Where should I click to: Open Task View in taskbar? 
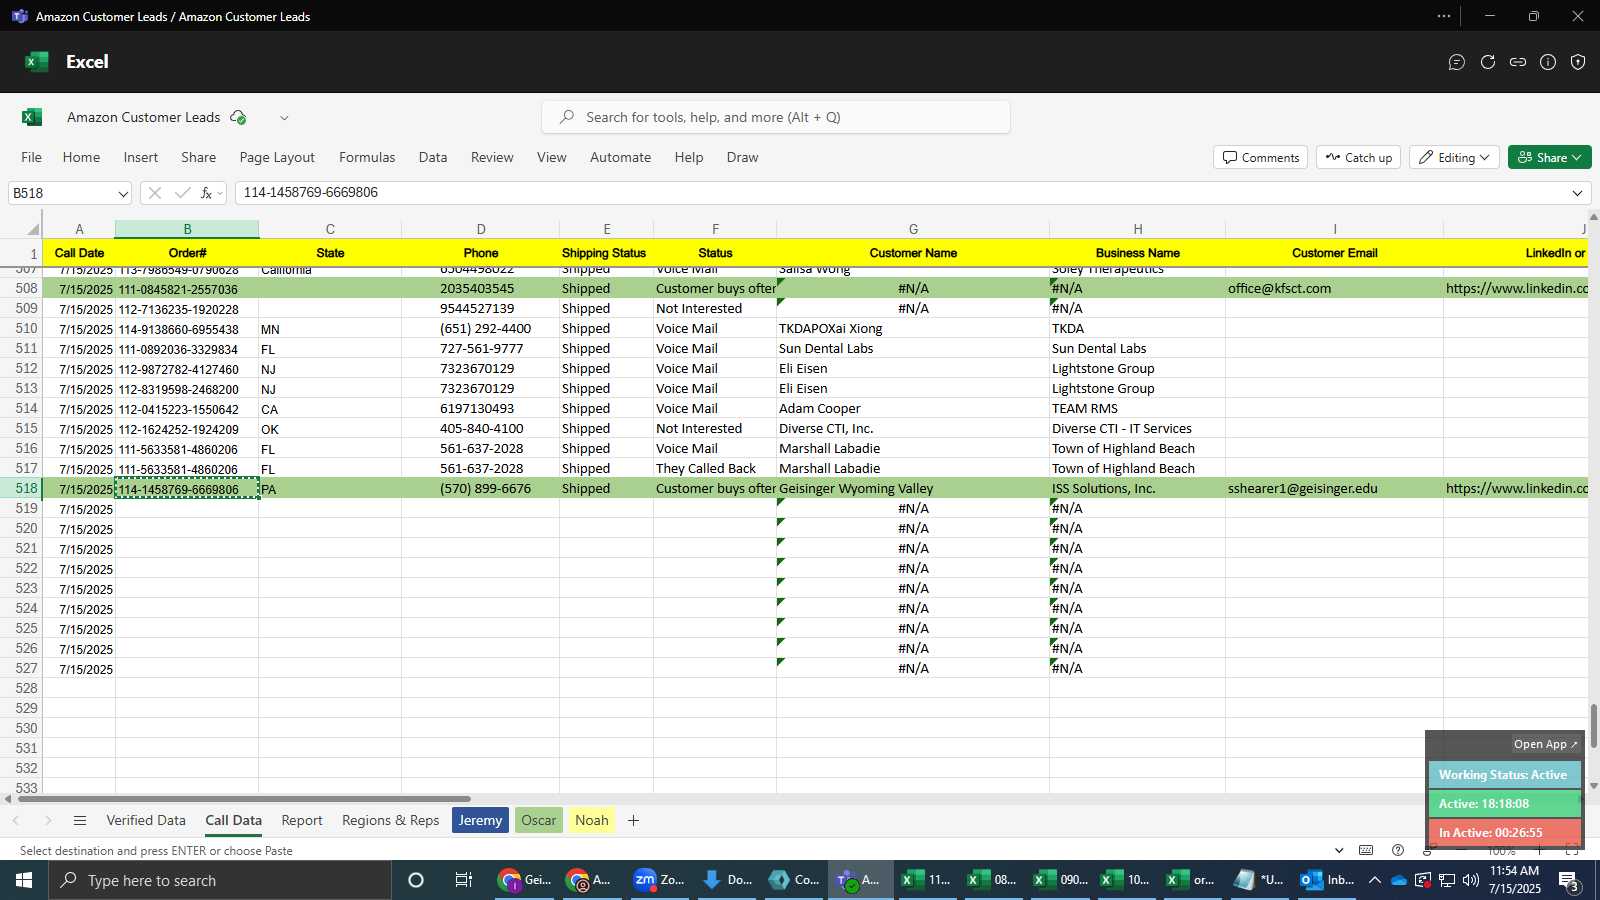[x=463, y=880]
